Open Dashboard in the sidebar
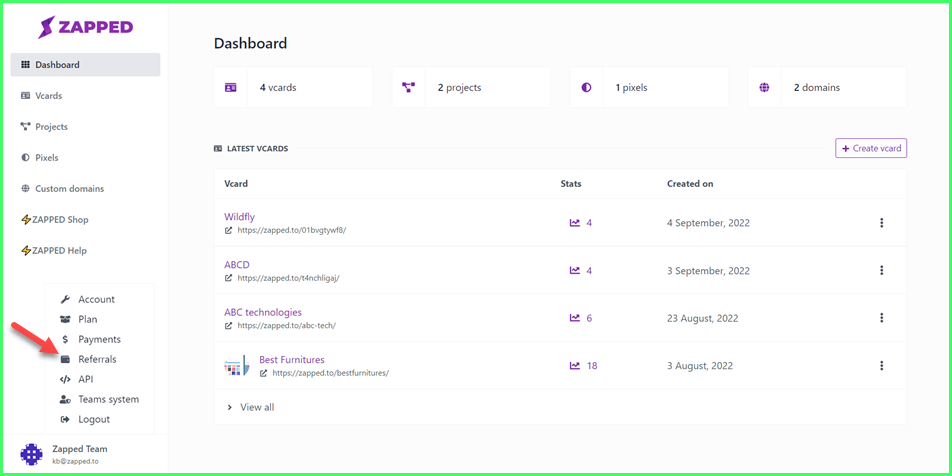952x476 pixels. pos(85,65)
